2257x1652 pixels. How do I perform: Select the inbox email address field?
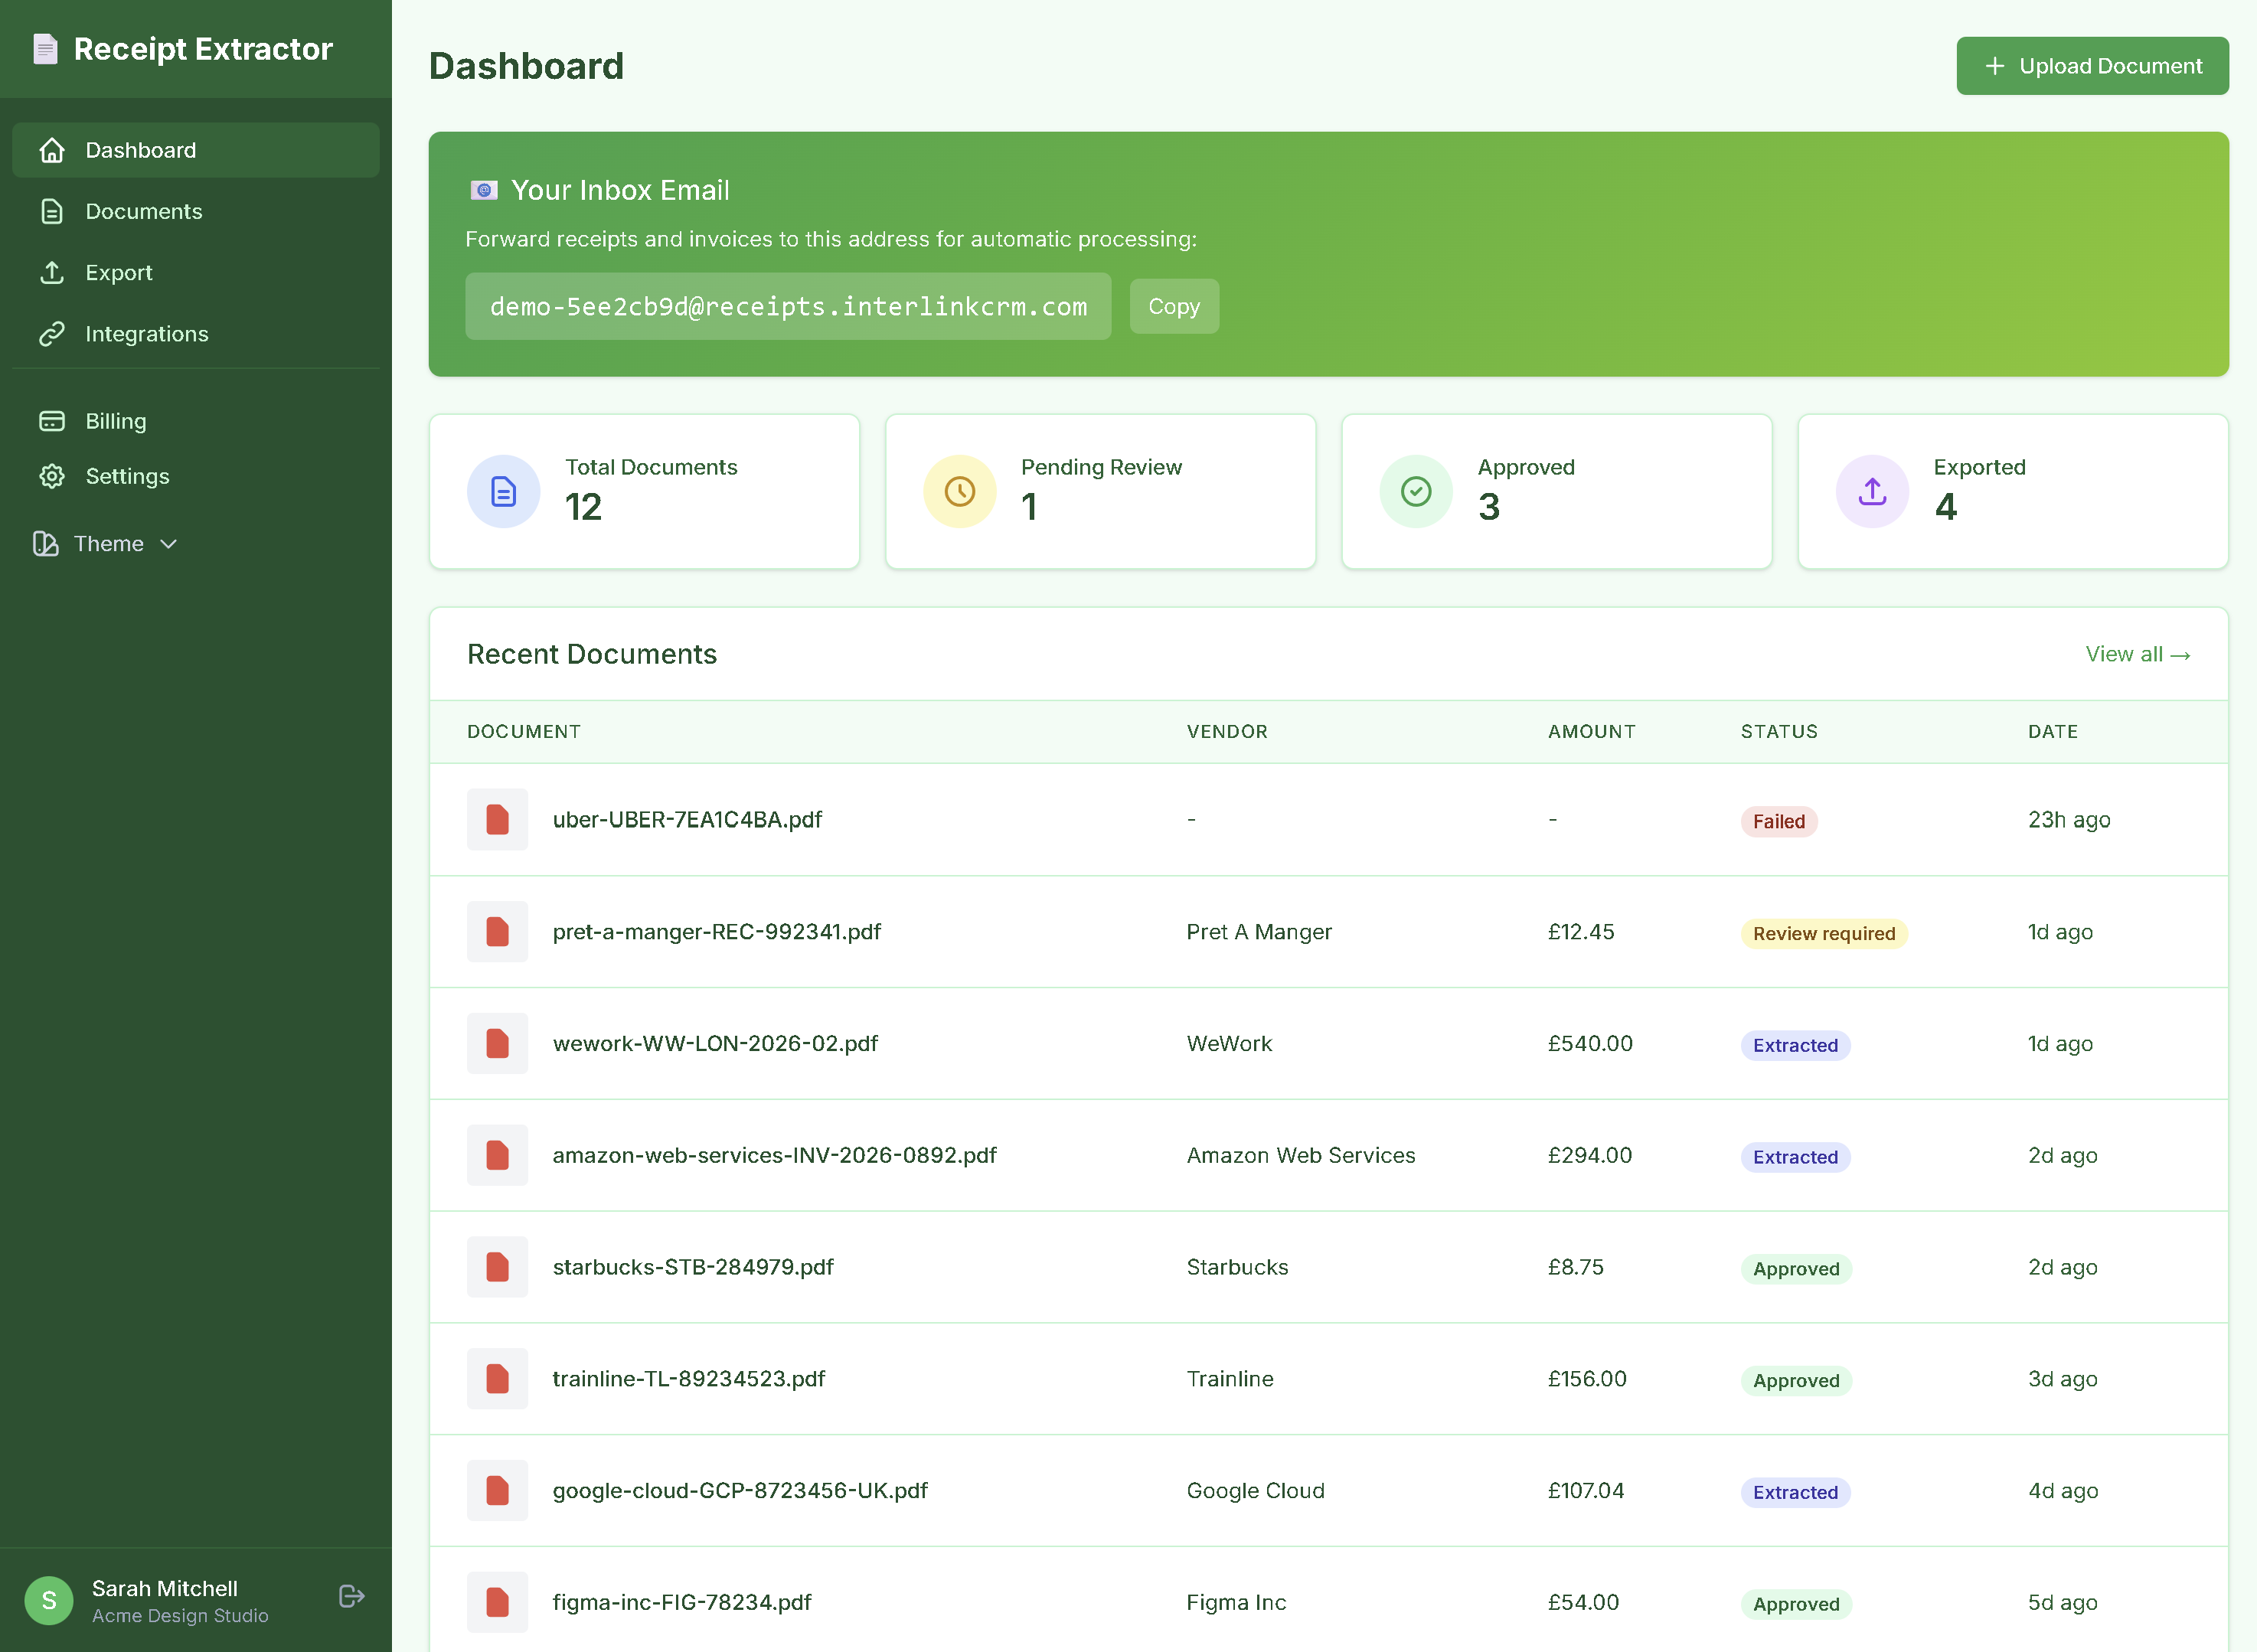787,306
